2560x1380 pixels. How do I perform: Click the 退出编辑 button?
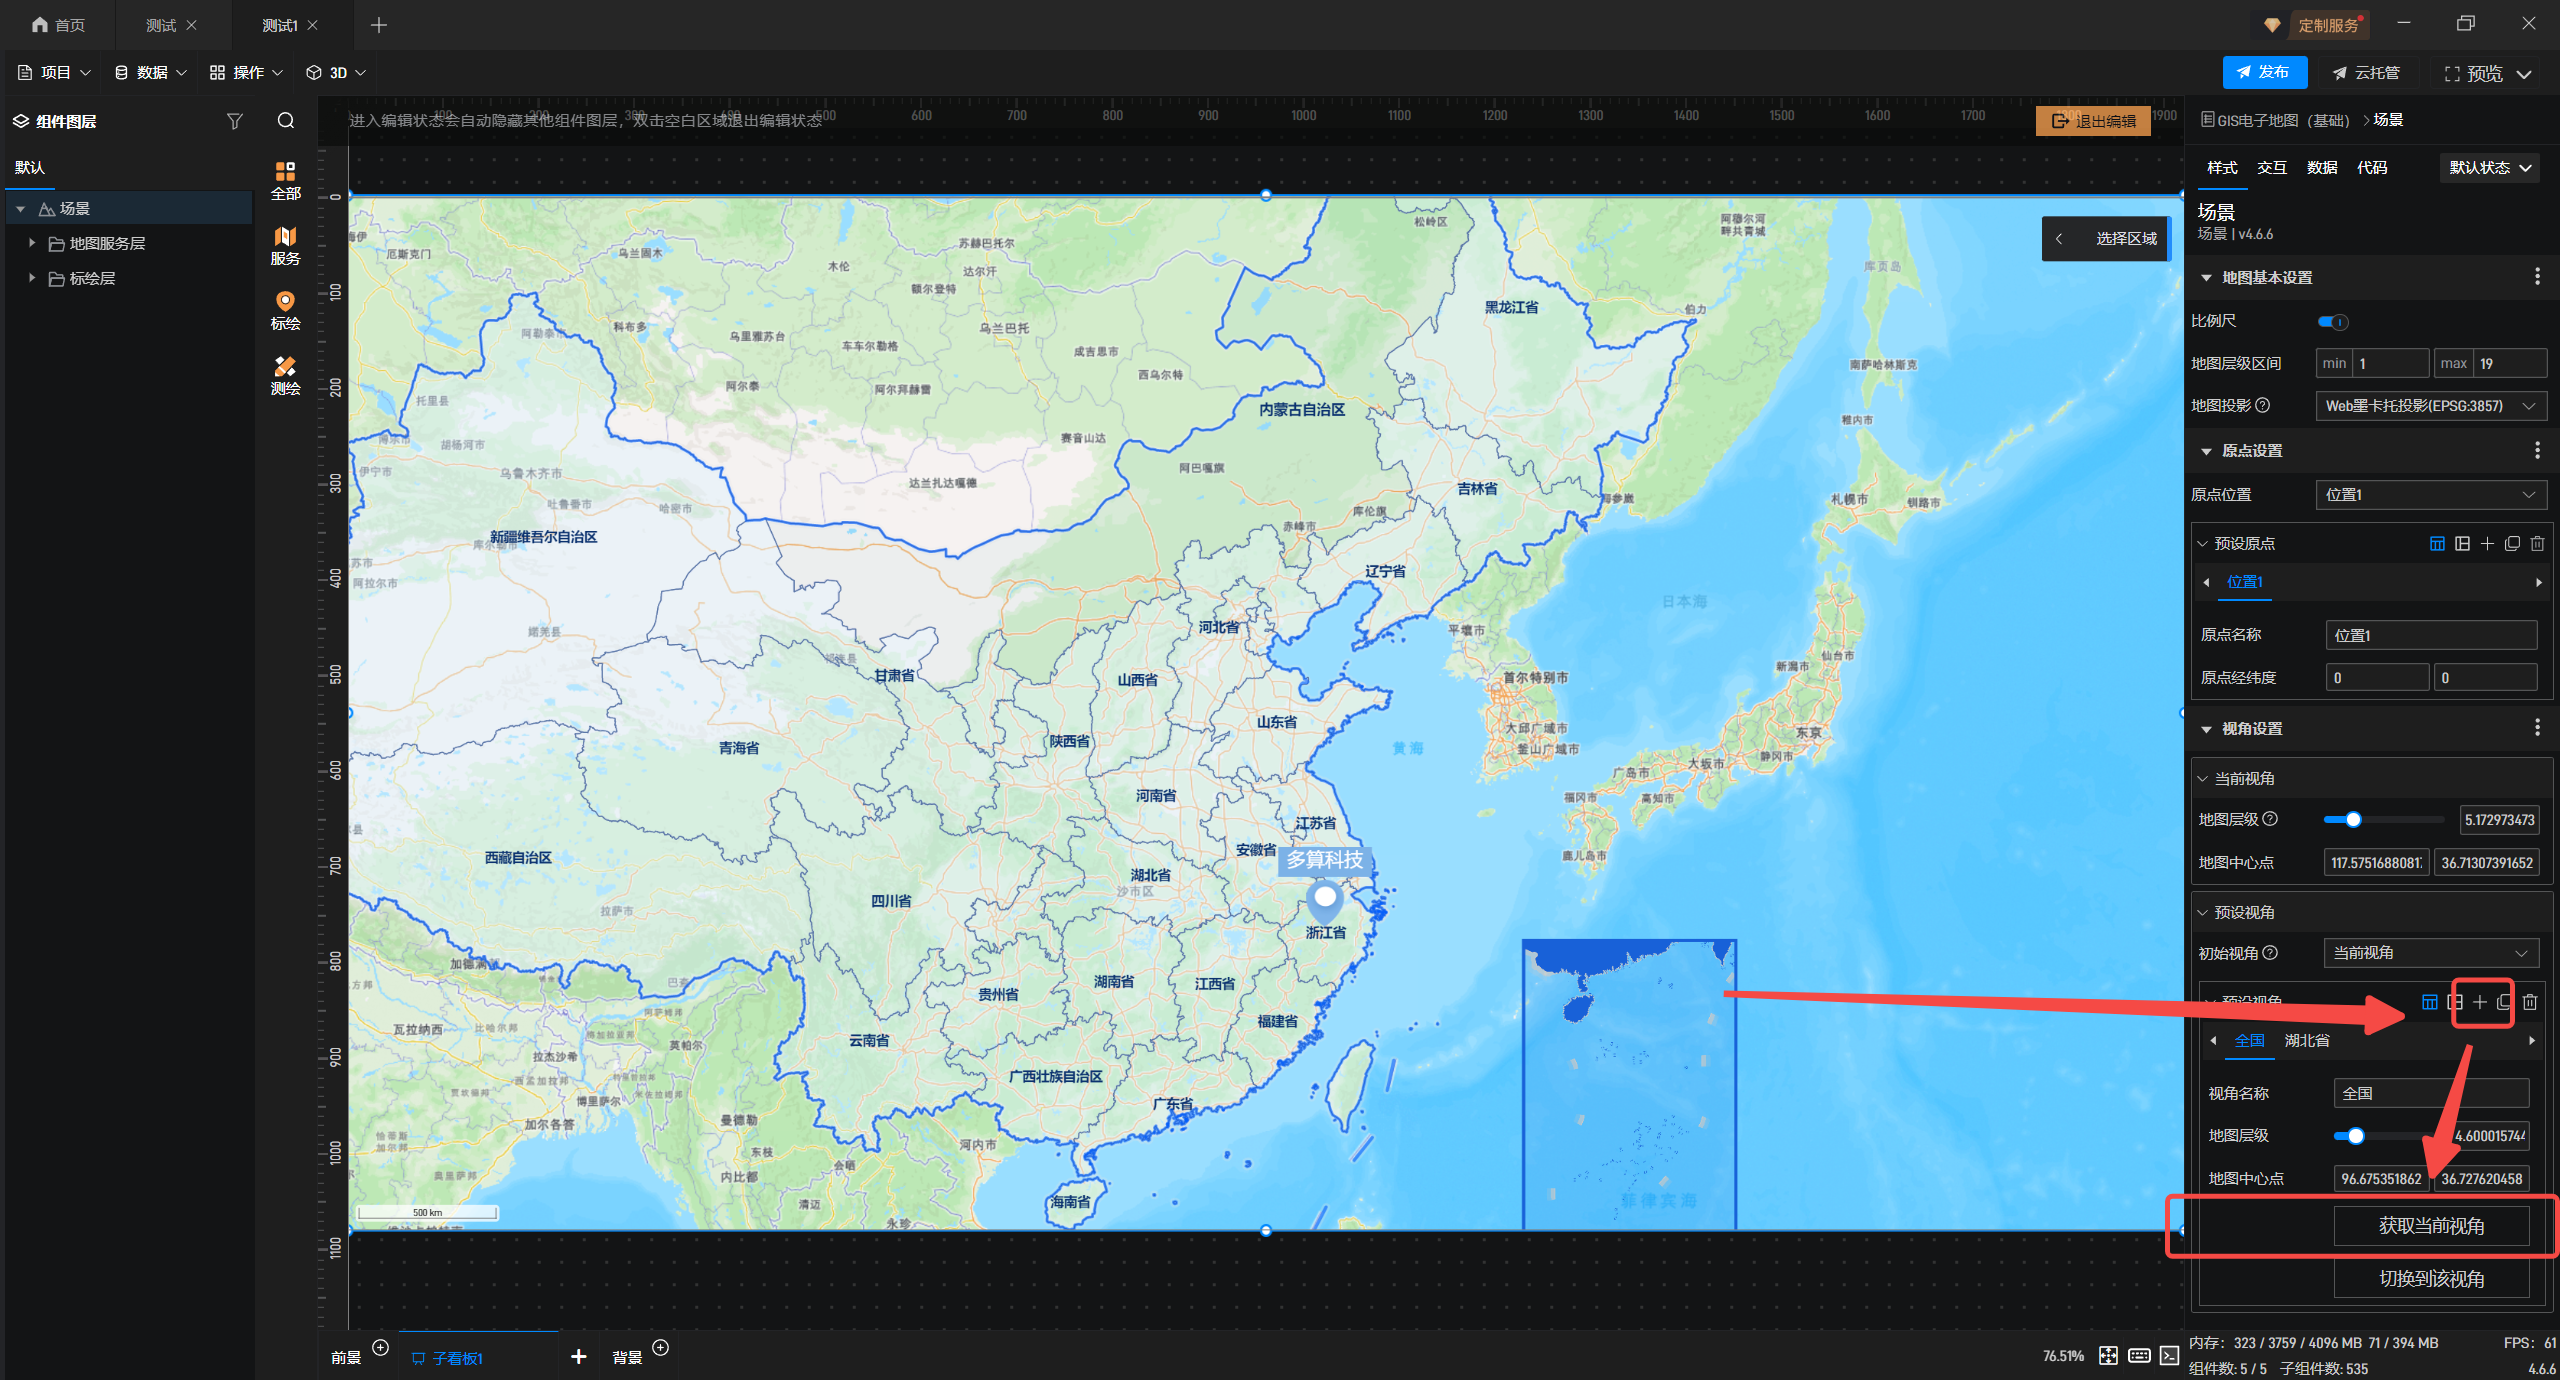(2093, 121)
